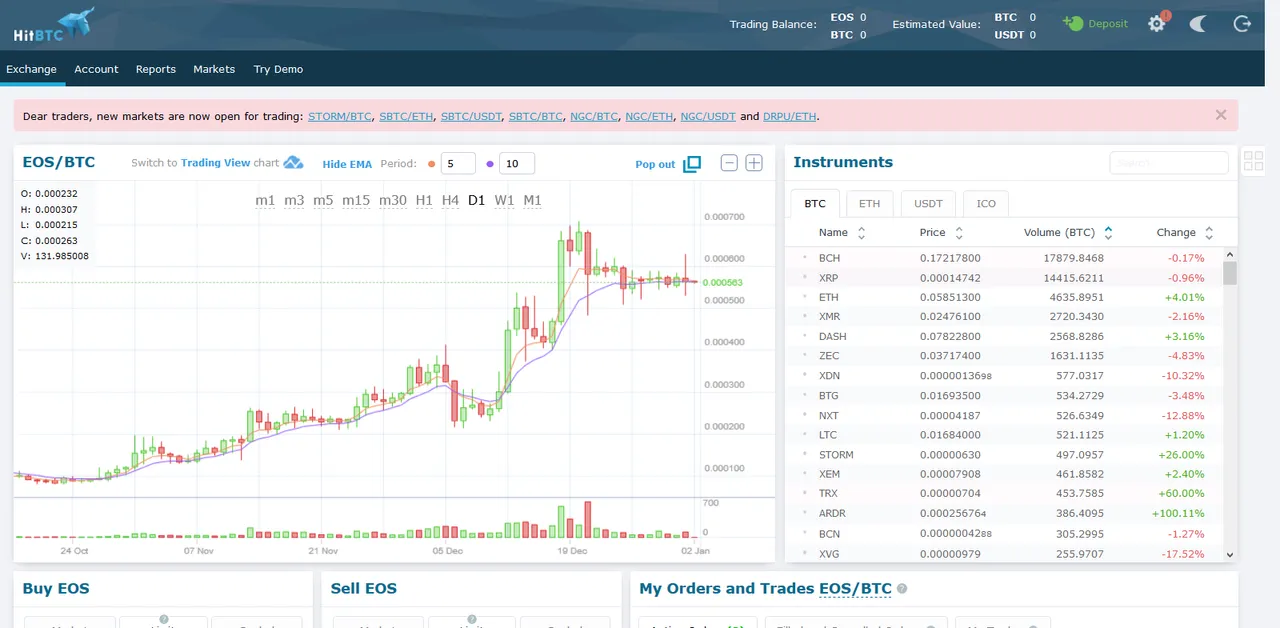Toggle Hide EMA on the chart
Viewport: 1280px width, 628px height.
(x=347, y=164)
